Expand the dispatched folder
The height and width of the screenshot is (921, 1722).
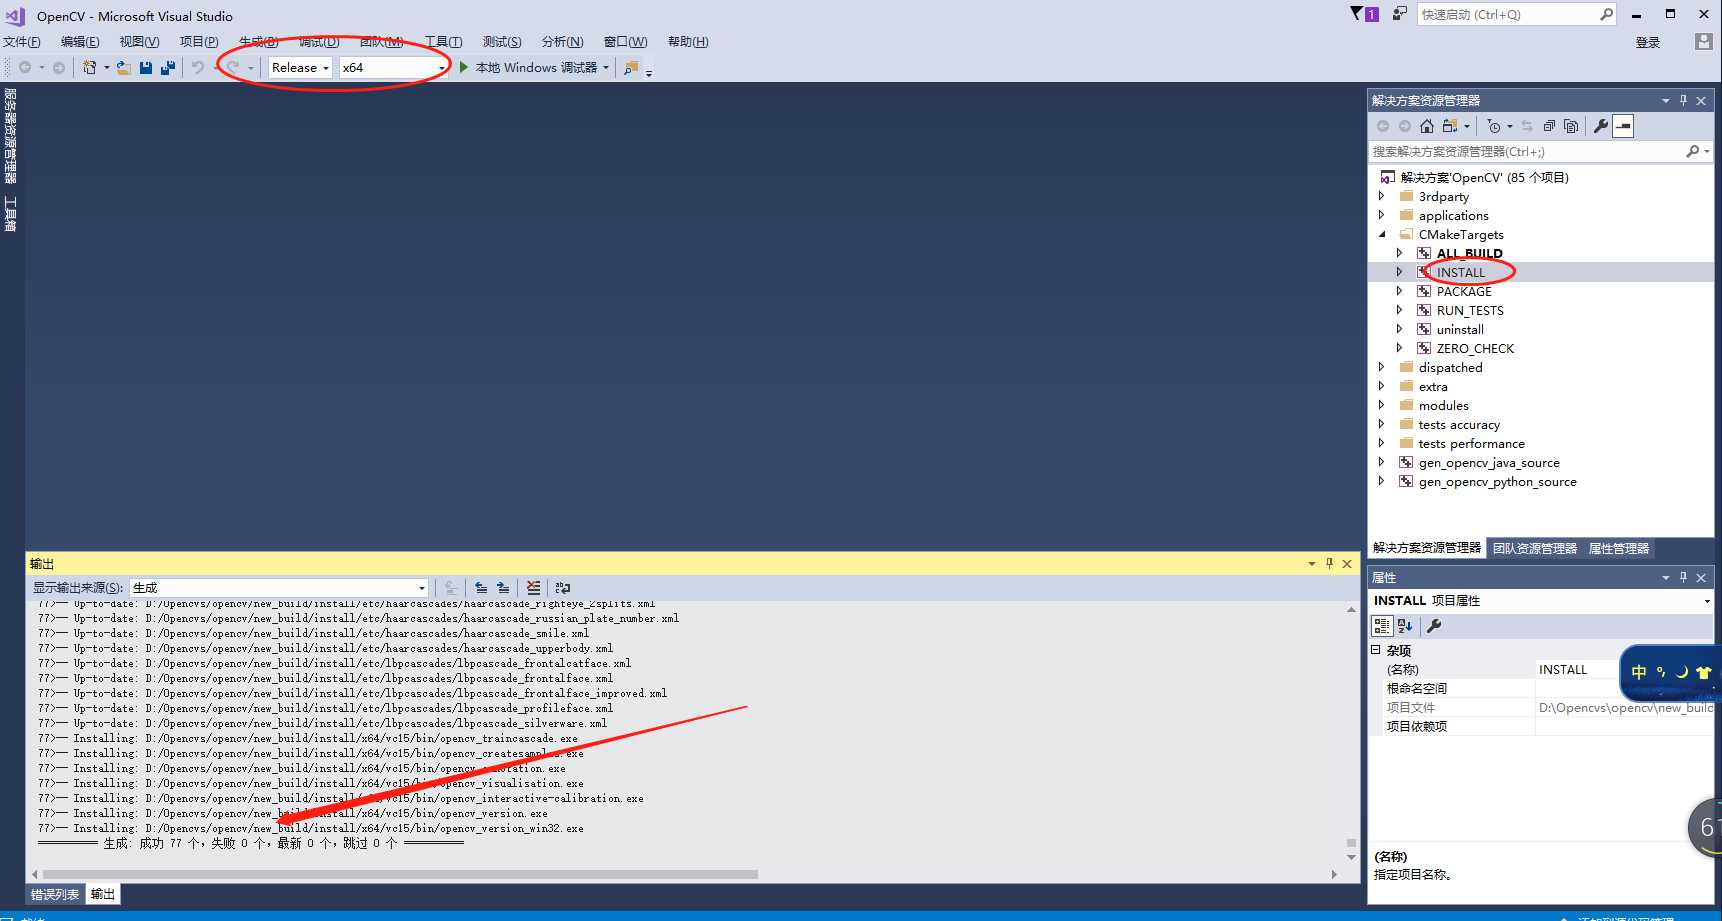[1382, 367]
